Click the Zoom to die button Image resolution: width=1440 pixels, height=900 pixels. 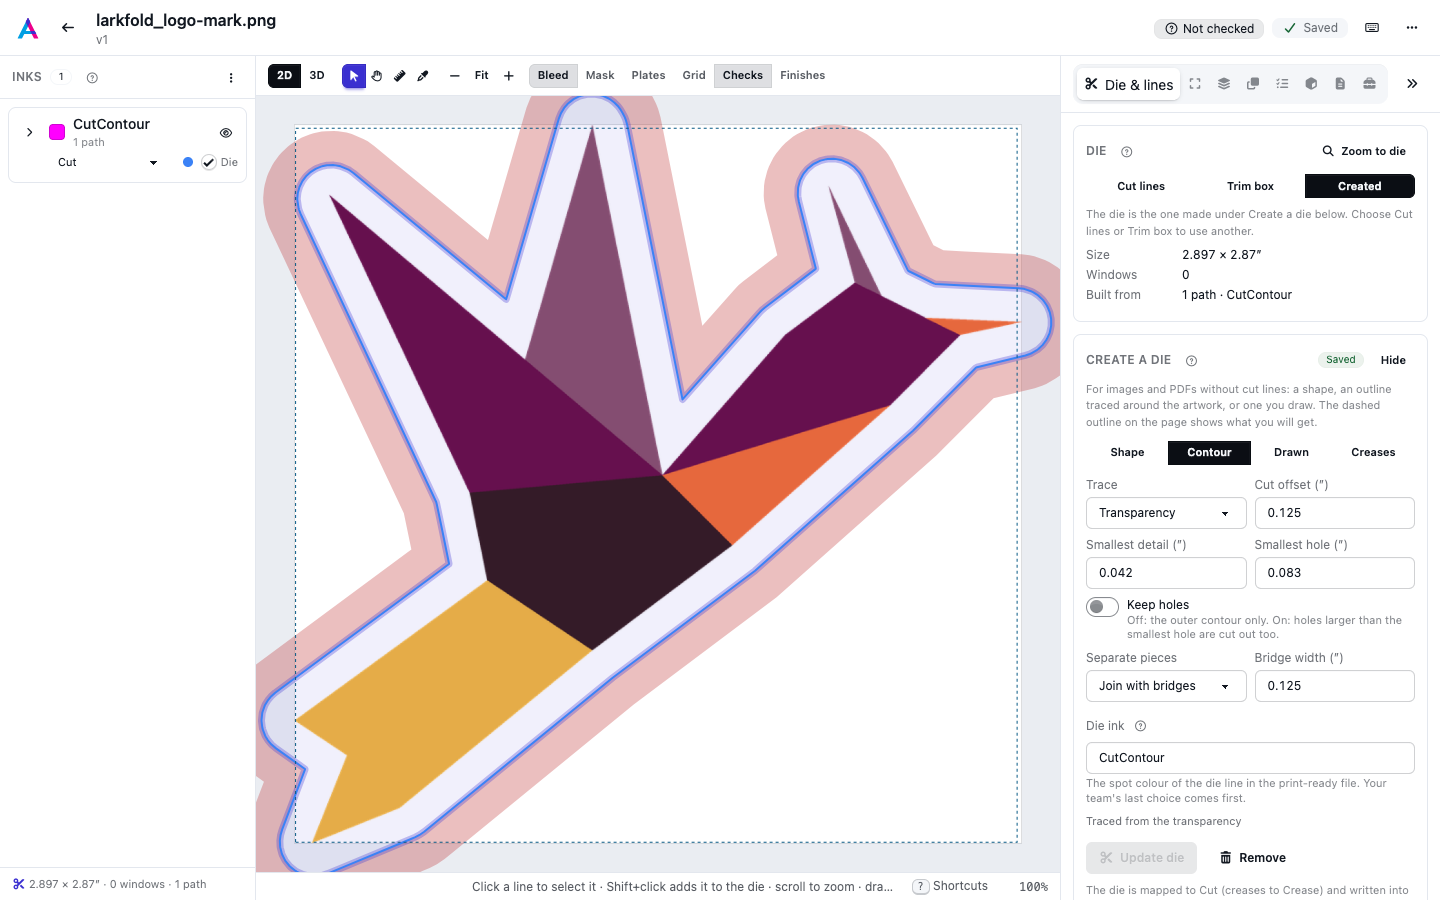point(1364,152)
